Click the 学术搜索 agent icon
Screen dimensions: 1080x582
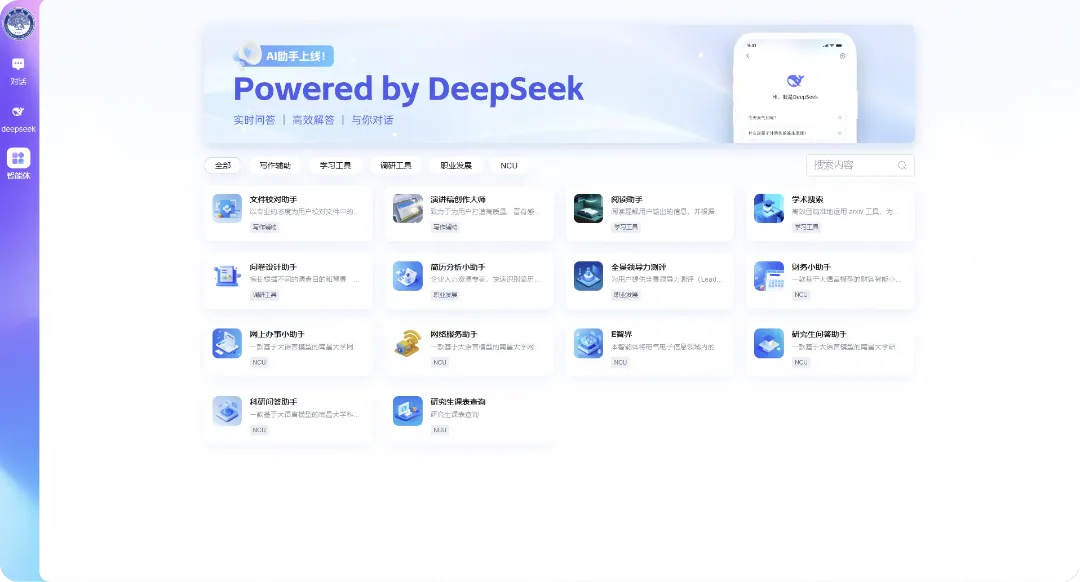[769, 209]
